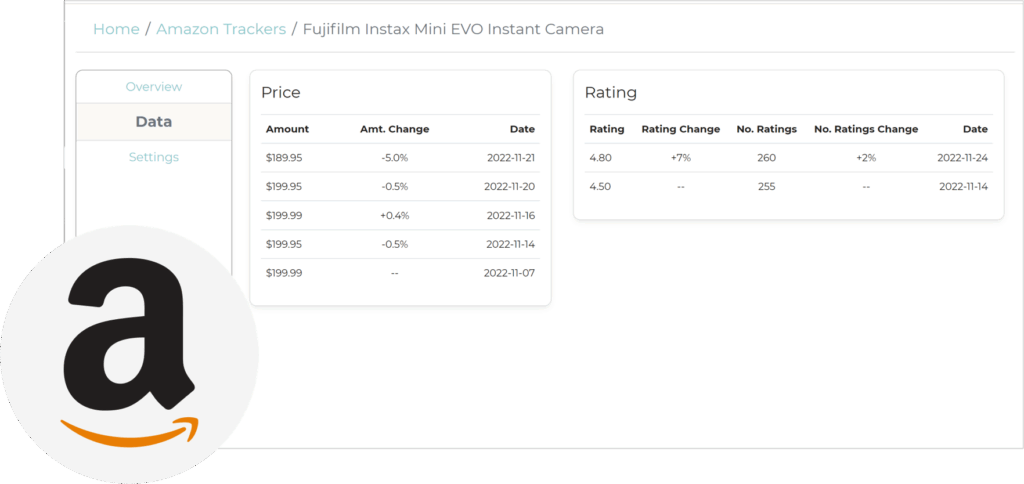
Task: Select the +2% ratings change value
Action: click(x=866, y=158)
